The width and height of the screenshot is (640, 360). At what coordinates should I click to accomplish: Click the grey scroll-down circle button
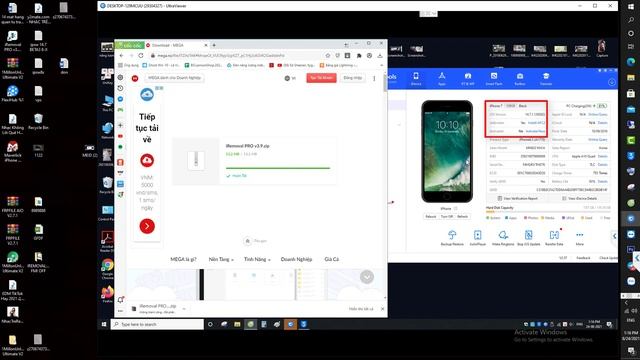[367, 277]
